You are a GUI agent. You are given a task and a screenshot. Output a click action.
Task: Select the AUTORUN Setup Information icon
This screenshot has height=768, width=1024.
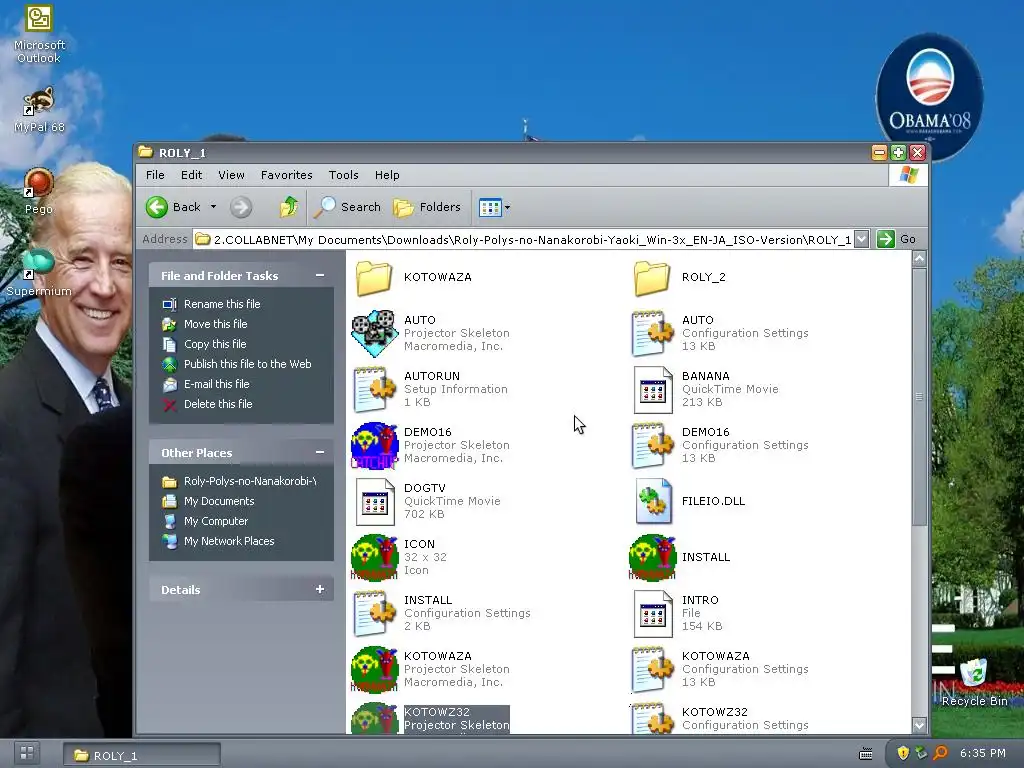coord(374,389)
